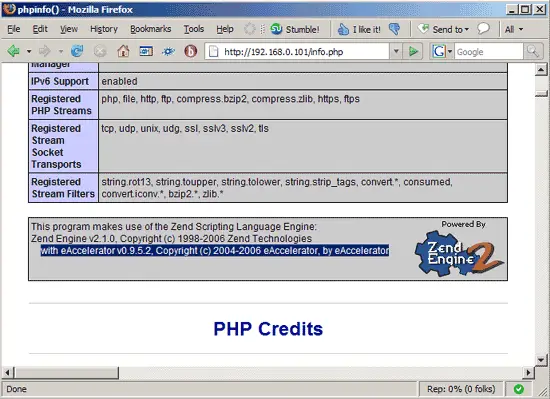Maximize the Firefox window
550x399 pixels.
pyautogui.click(x=526, y=9)
